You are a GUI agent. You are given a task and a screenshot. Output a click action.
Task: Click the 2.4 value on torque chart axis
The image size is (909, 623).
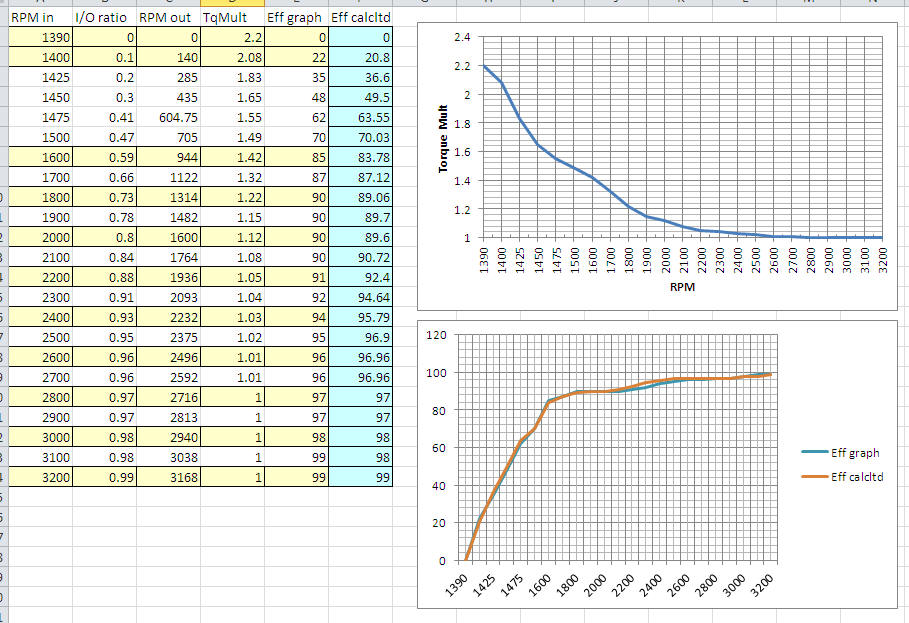(463, 38)
